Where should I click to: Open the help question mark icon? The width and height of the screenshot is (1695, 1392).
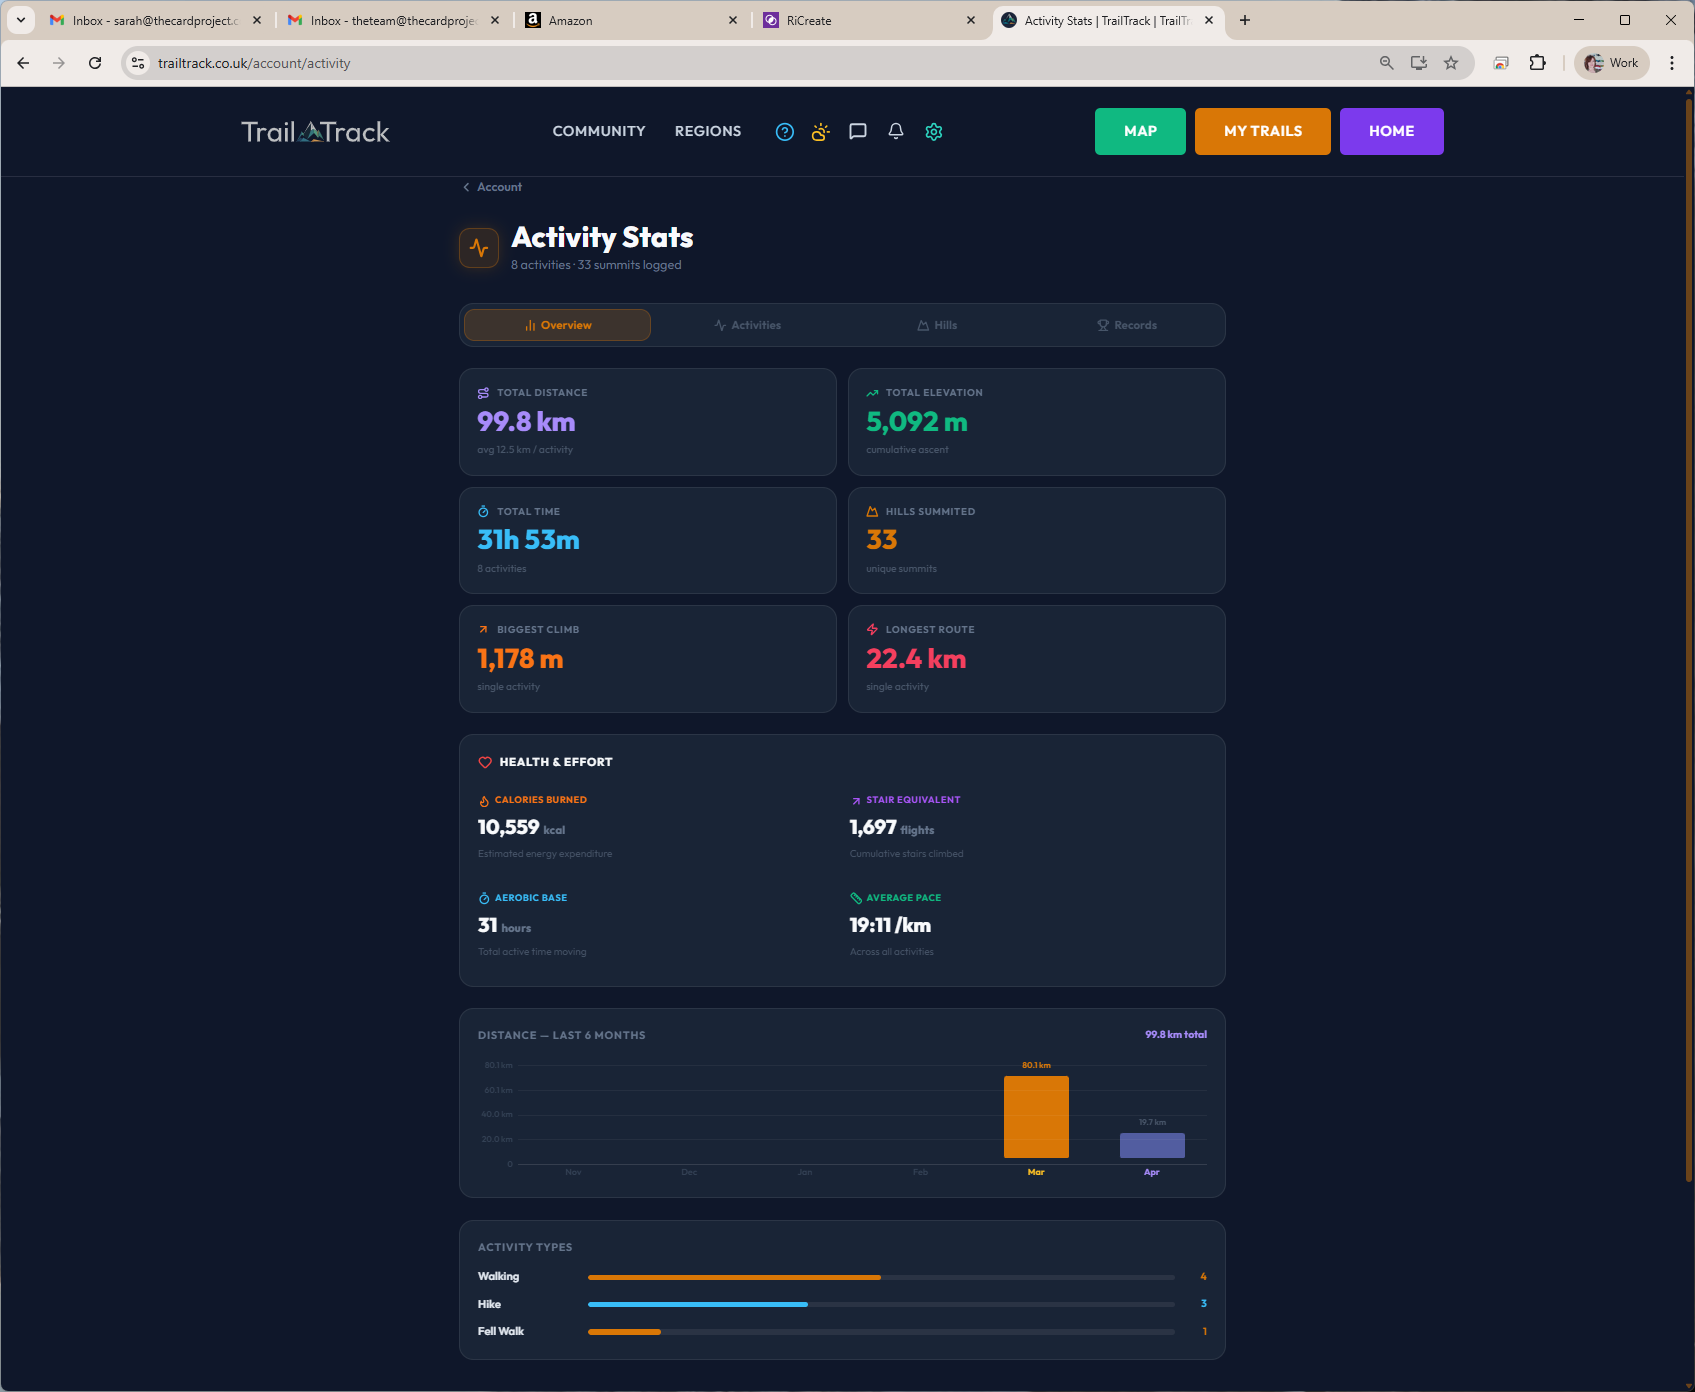tap(785, 132)
